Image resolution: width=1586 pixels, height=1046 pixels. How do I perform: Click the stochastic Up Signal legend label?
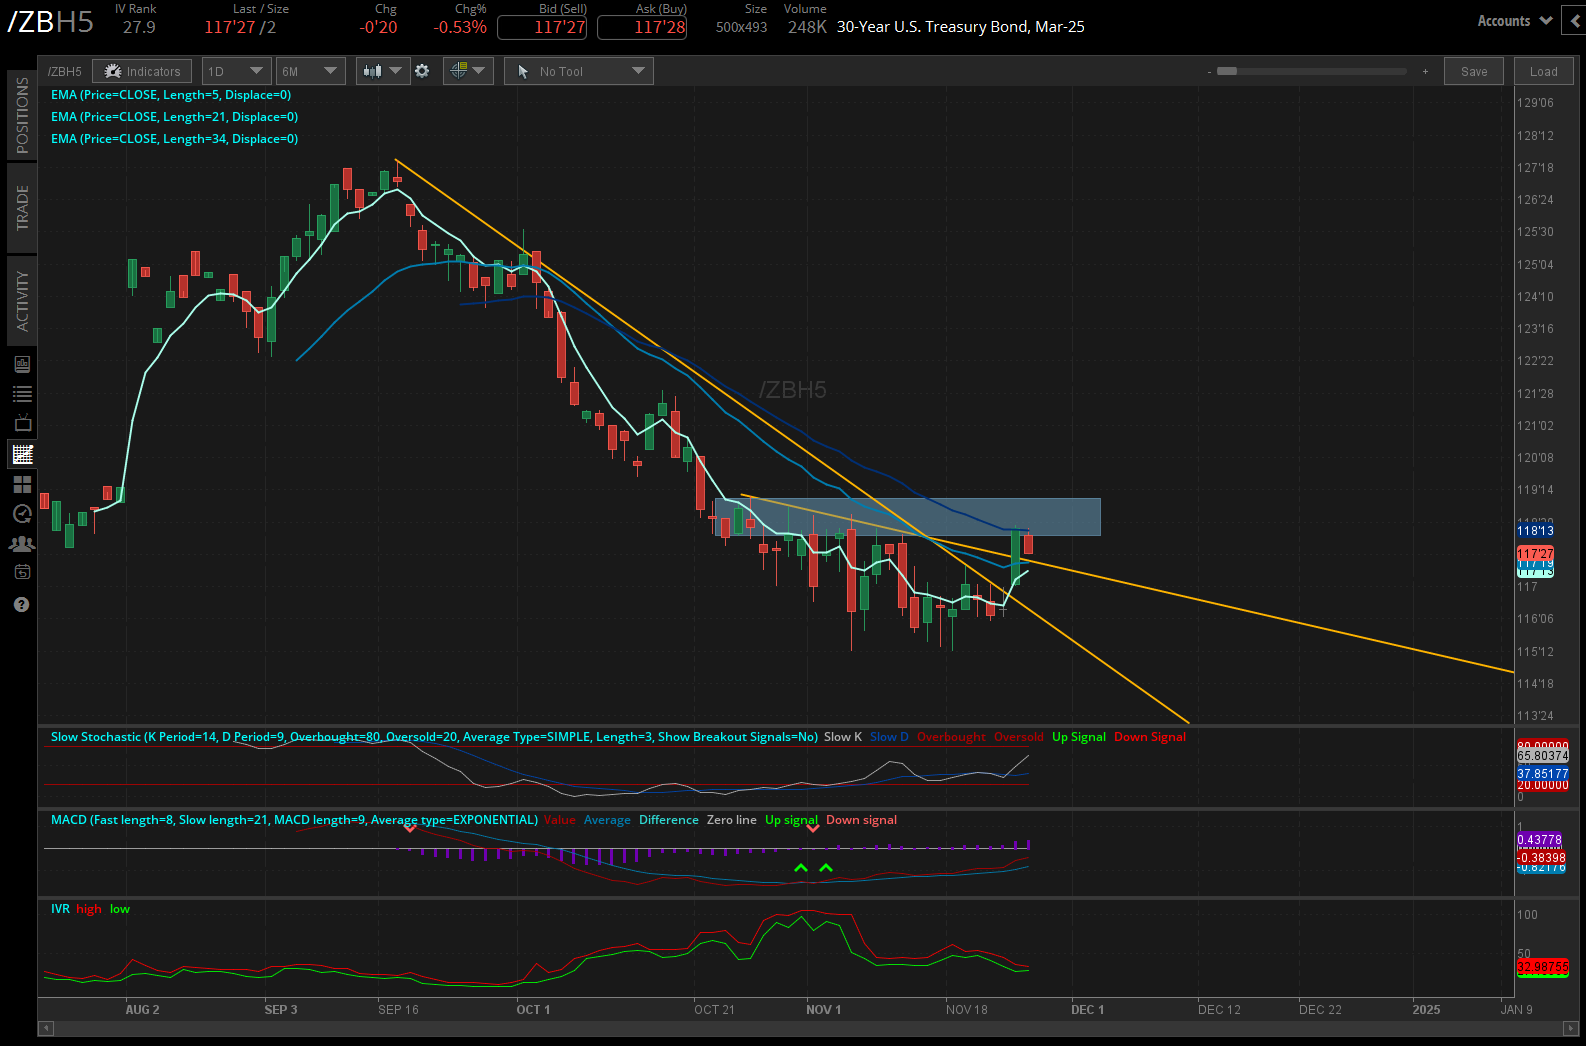[x=1079, y=737]
